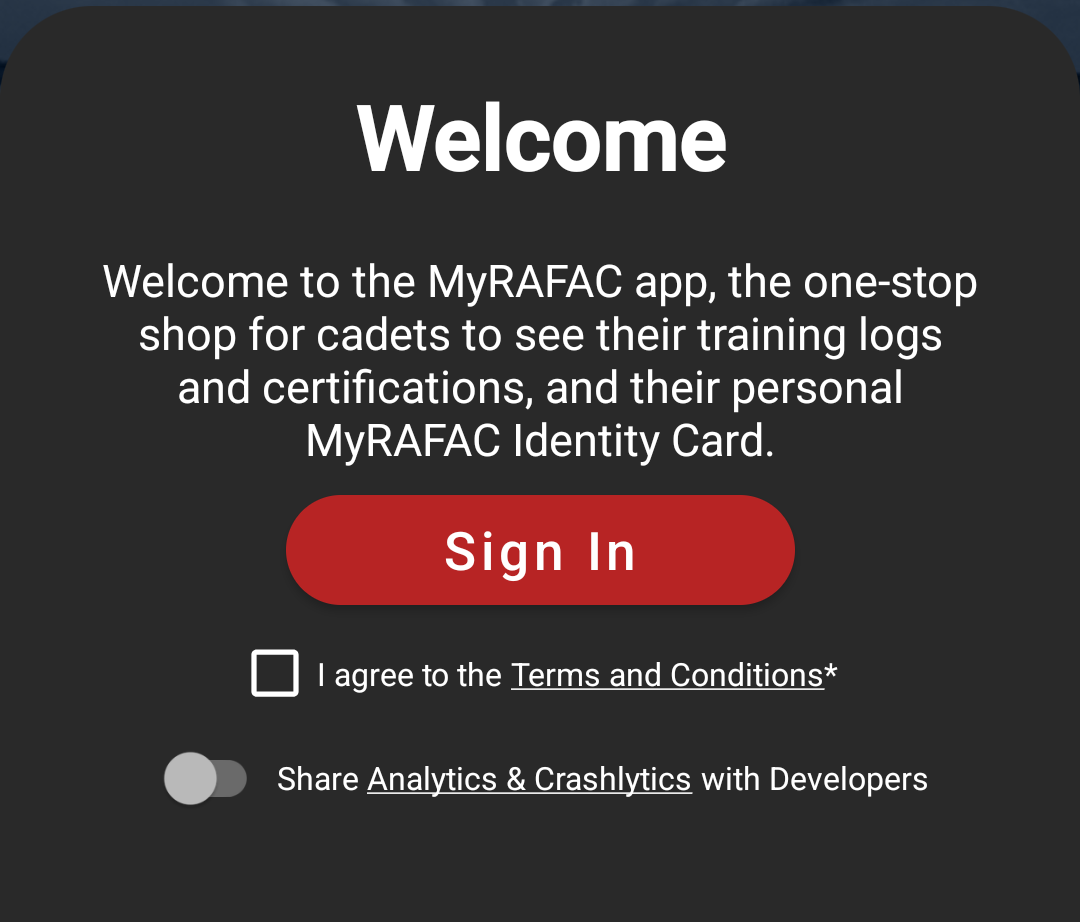Click the background image above the welcome sheet
1080x922 pixels.
point(540,3)
